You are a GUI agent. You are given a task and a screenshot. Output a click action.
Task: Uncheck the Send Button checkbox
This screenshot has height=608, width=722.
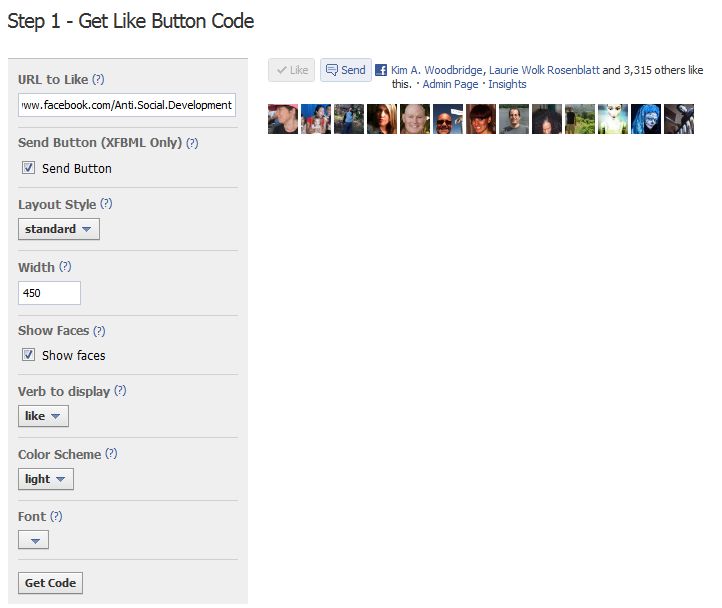coord(28,168)
